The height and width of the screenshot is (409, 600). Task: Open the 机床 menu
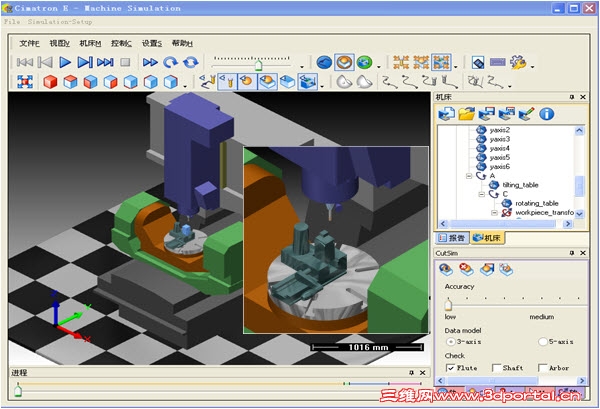[90, 43]
